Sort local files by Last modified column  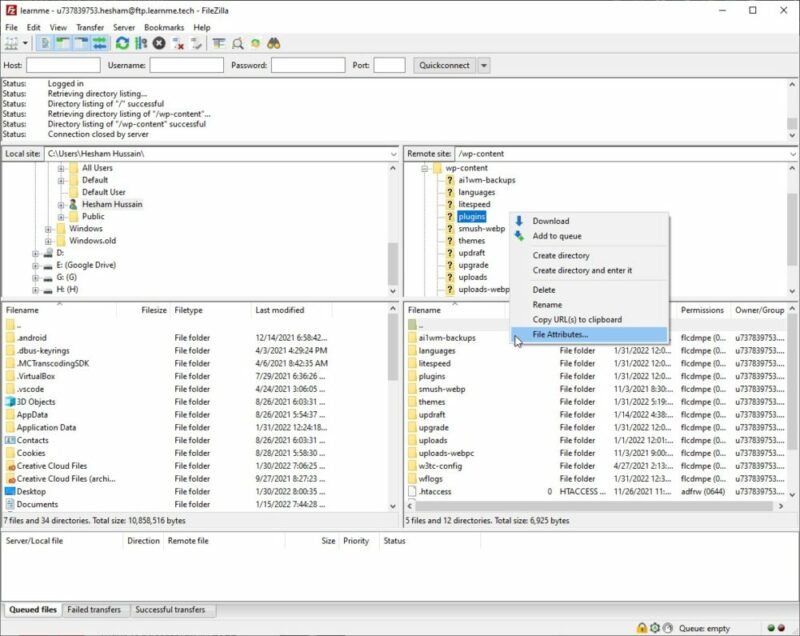click(291, 310)
